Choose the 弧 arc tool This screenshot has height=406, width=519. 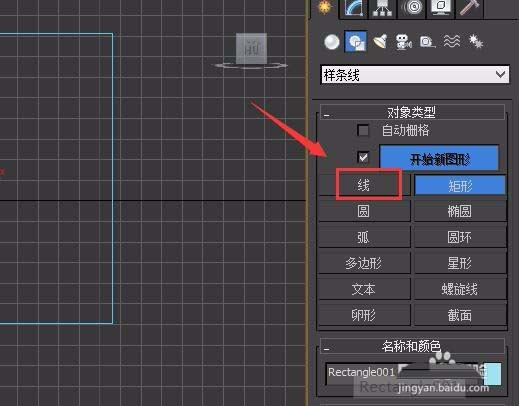coord(364,237)
